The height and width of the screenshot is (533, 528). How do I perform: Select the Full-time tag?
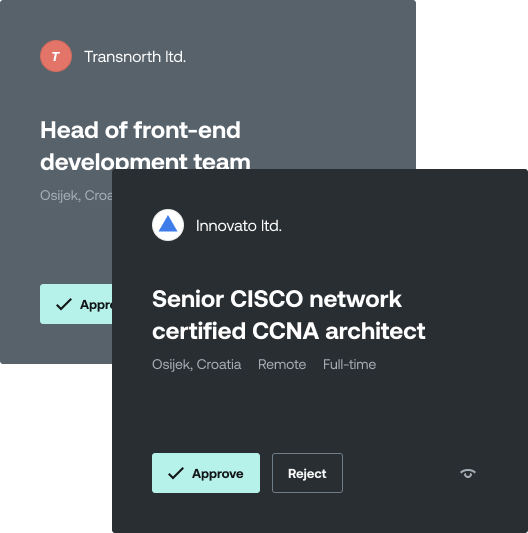click(x=350, y=364)
